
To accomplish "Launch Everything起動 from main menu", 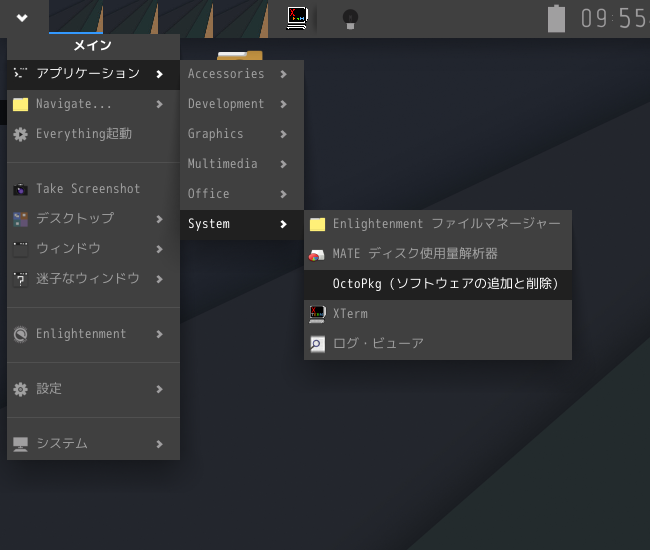I will point(93,134).
